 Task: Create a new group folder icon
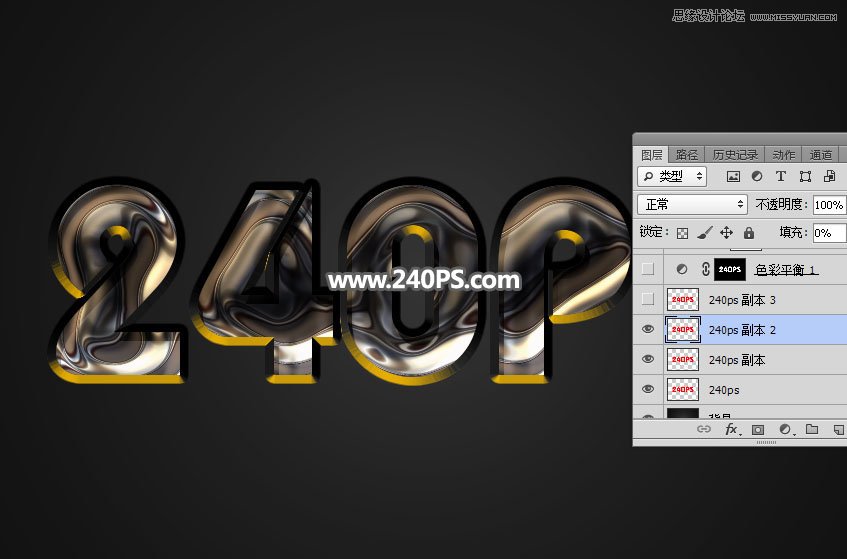[x=812, y=429]
